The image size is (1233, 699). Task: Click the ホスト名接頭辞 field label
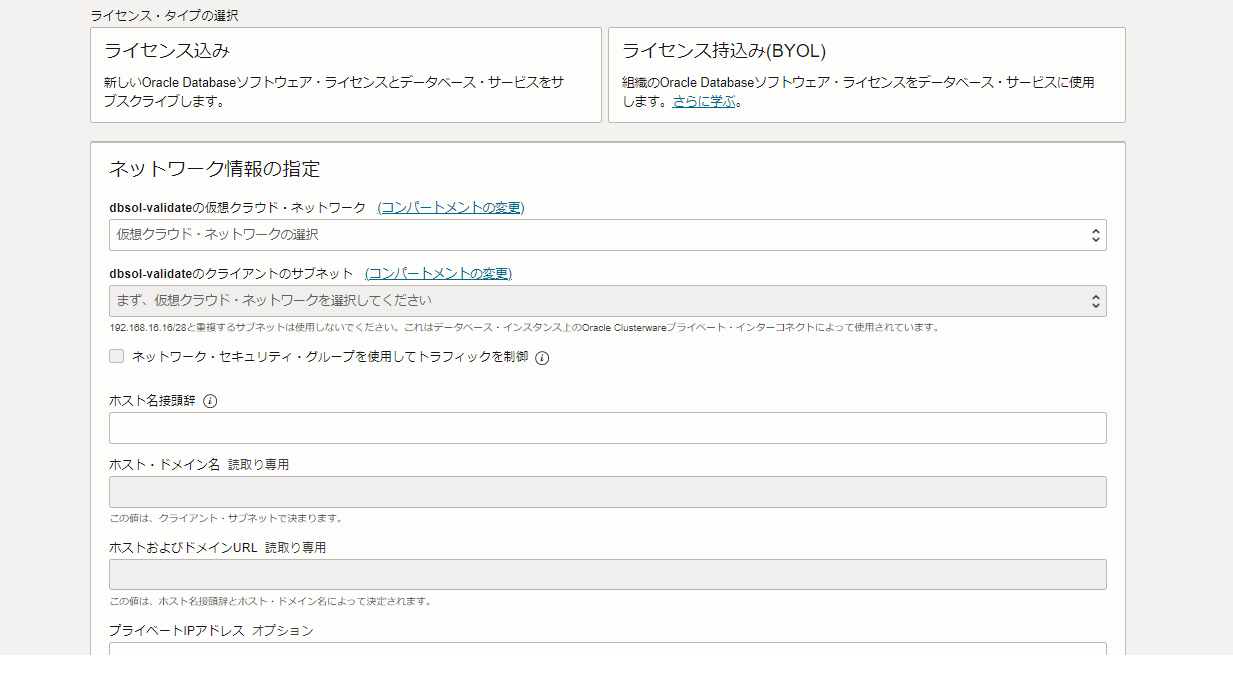[152, 401]
